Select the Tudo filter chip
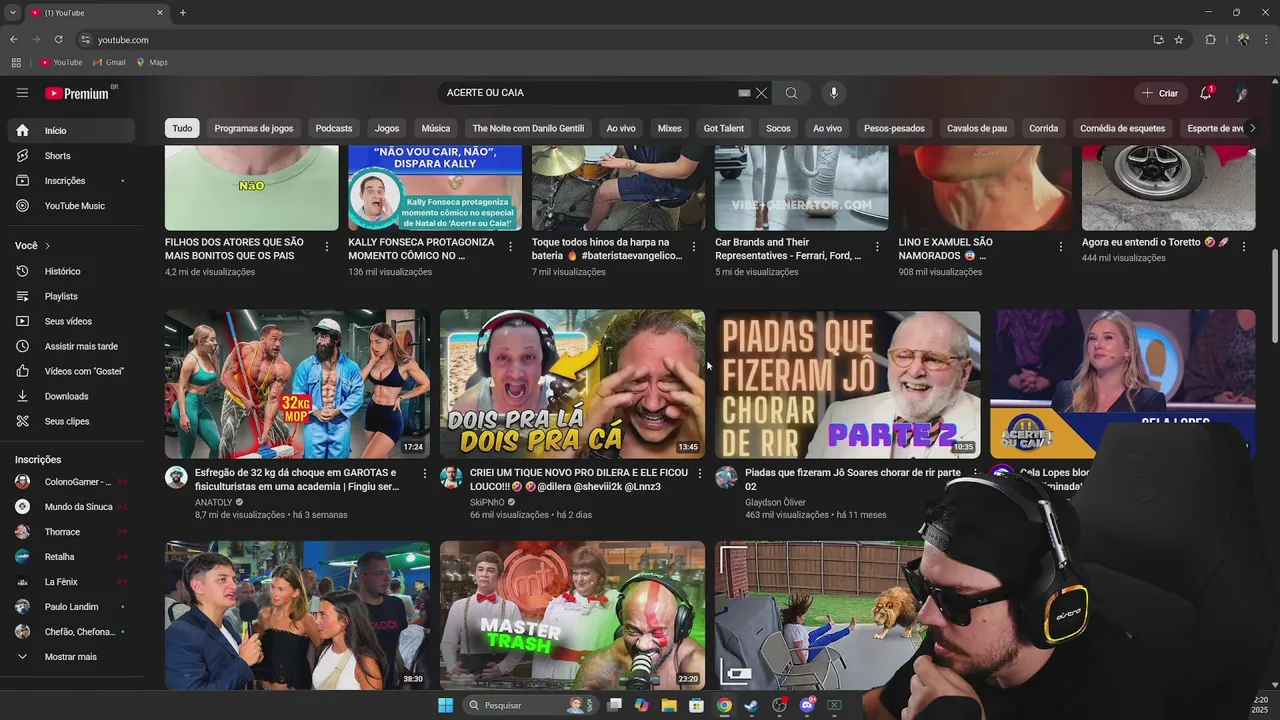 point(182,128)
